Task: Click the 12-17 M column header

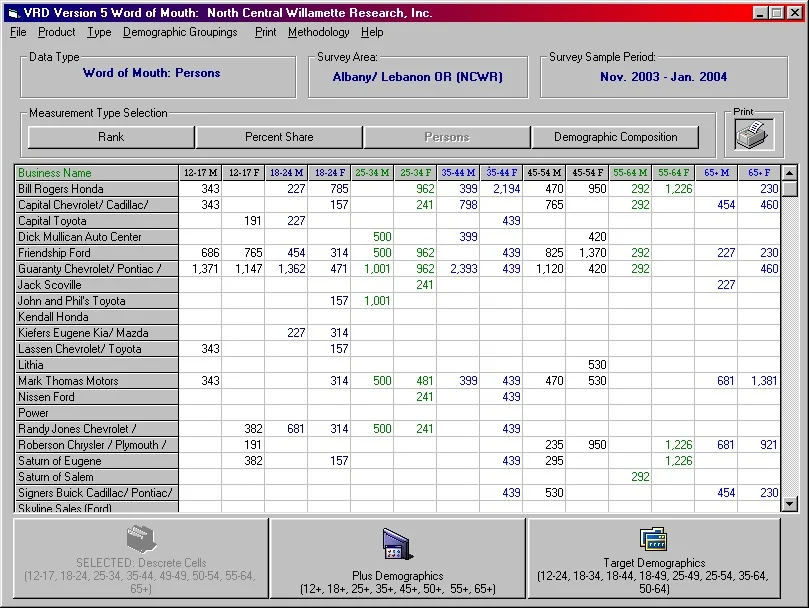Action: (201, 173)
